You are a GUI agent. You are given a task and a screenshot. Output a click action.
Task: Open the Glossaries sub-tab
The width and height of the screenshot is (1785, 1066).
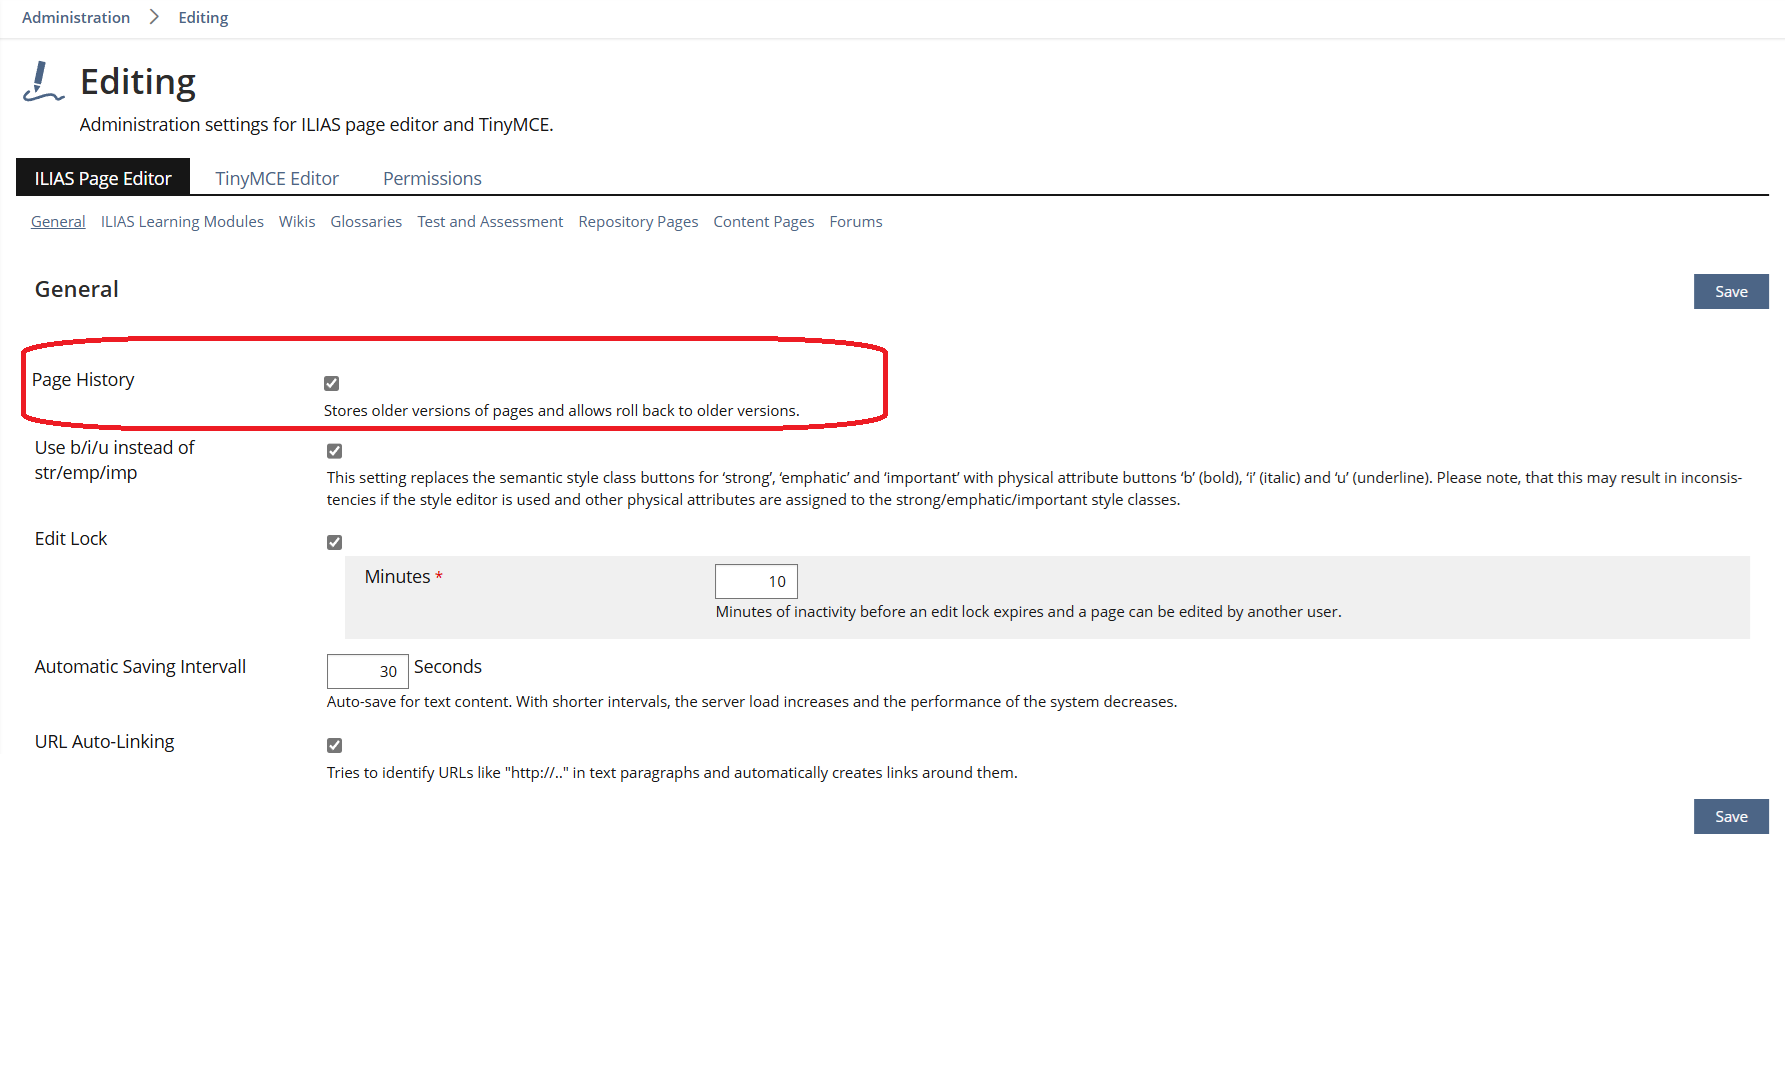click(366, 221)
